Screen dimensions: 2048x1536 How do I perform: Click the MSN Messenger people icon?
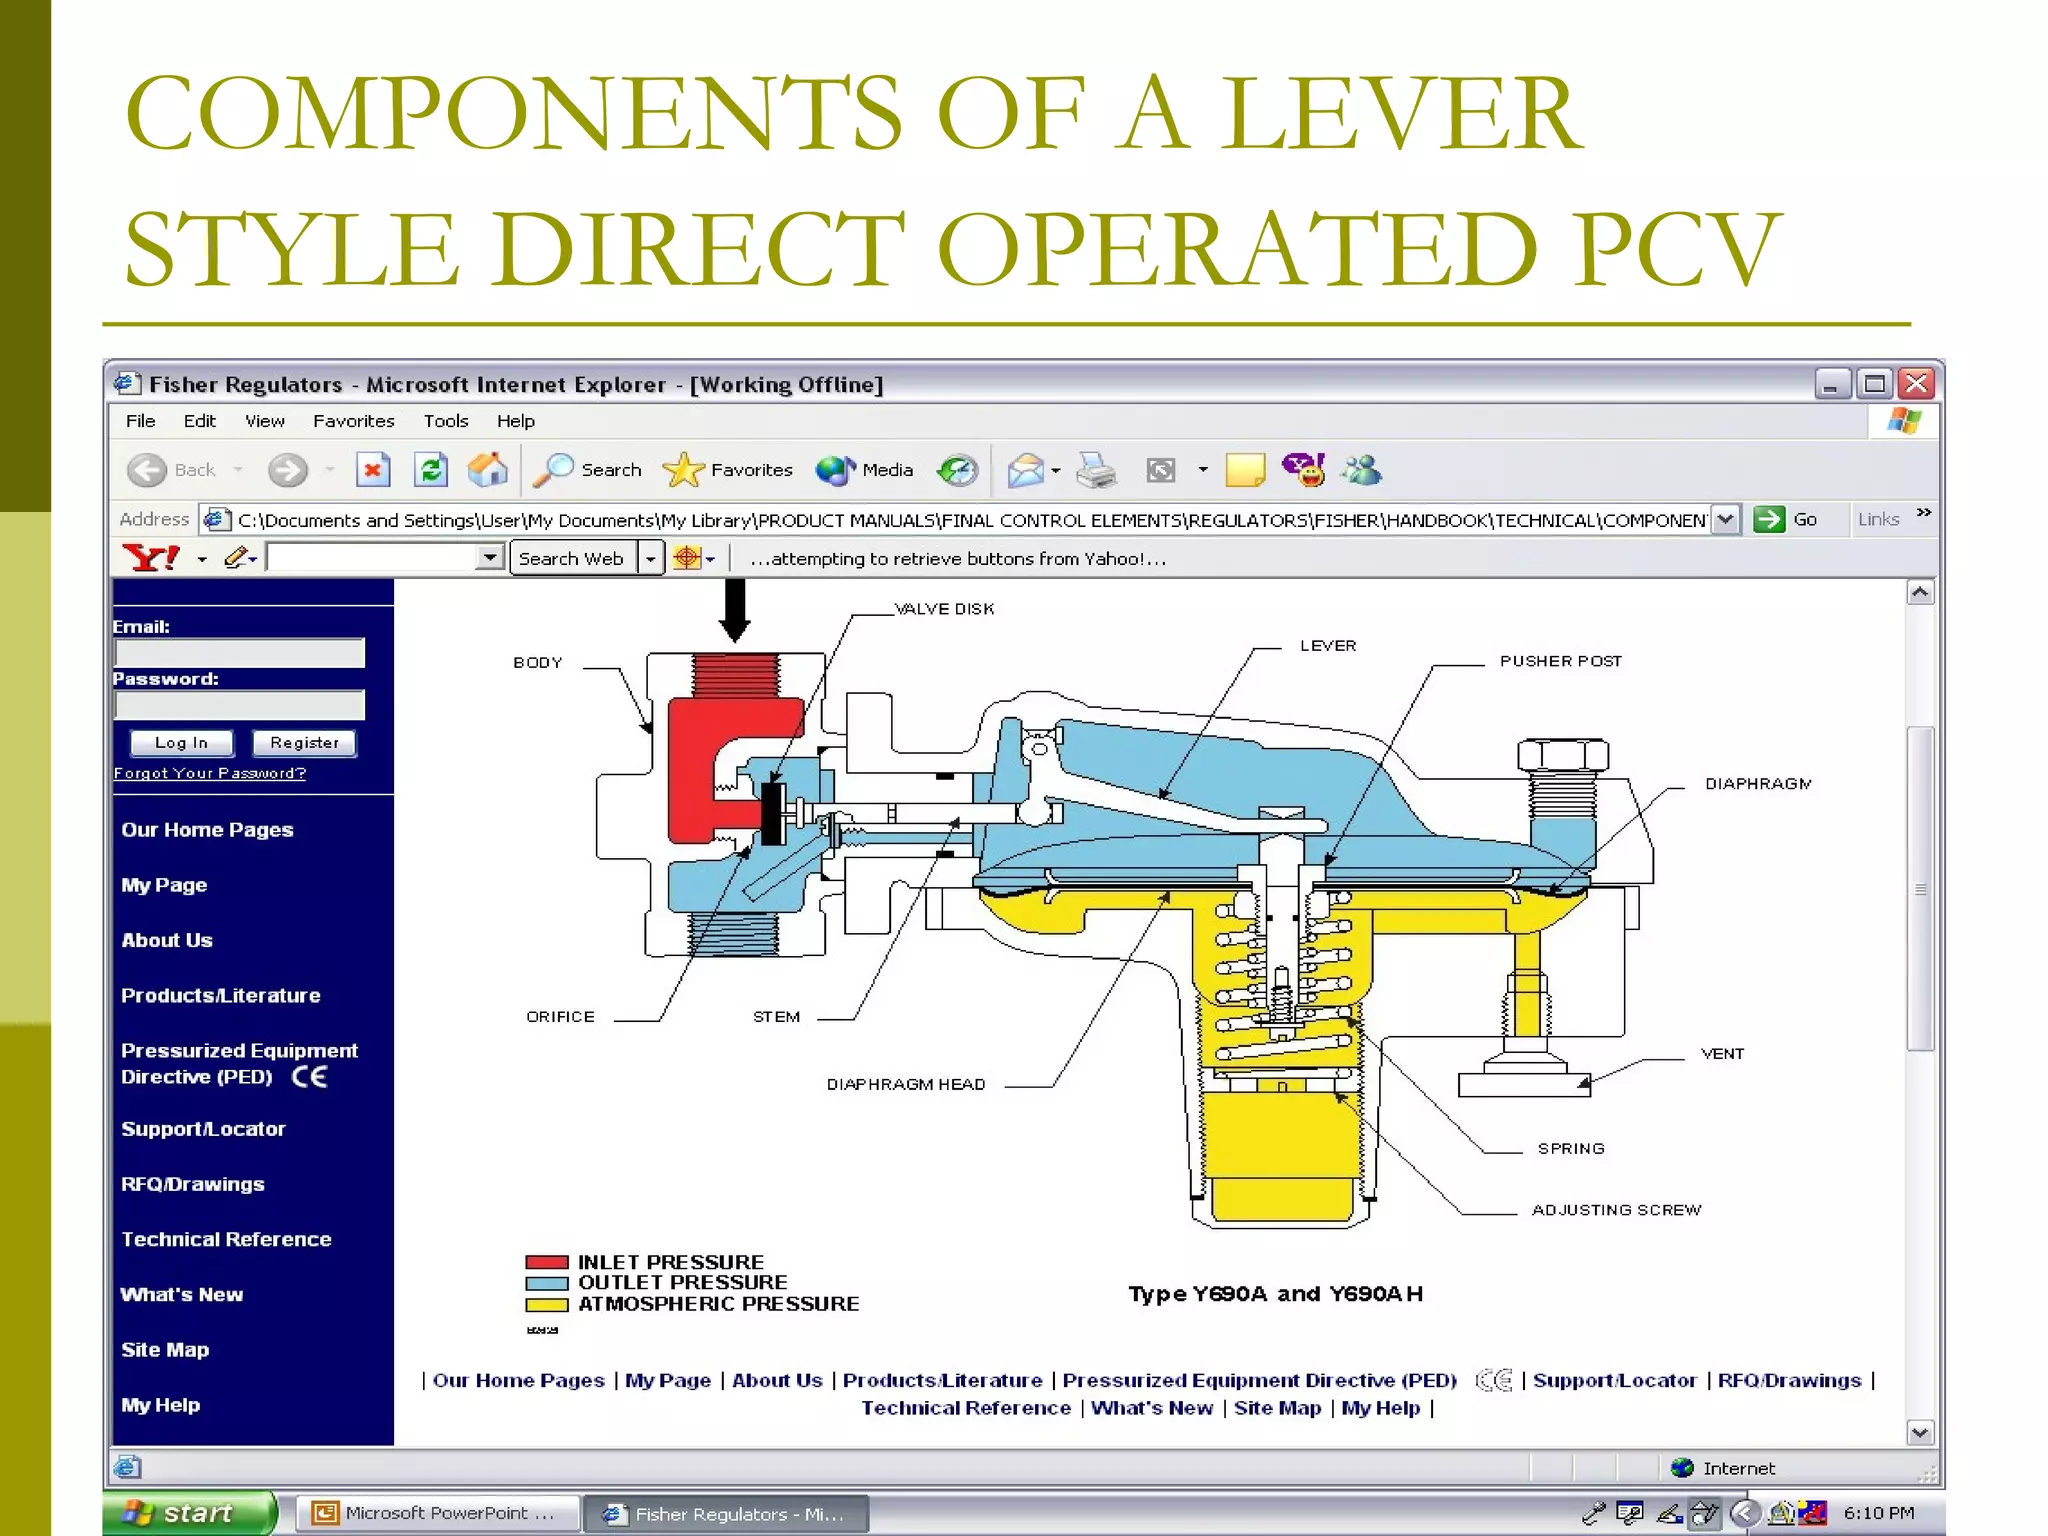1362,469
